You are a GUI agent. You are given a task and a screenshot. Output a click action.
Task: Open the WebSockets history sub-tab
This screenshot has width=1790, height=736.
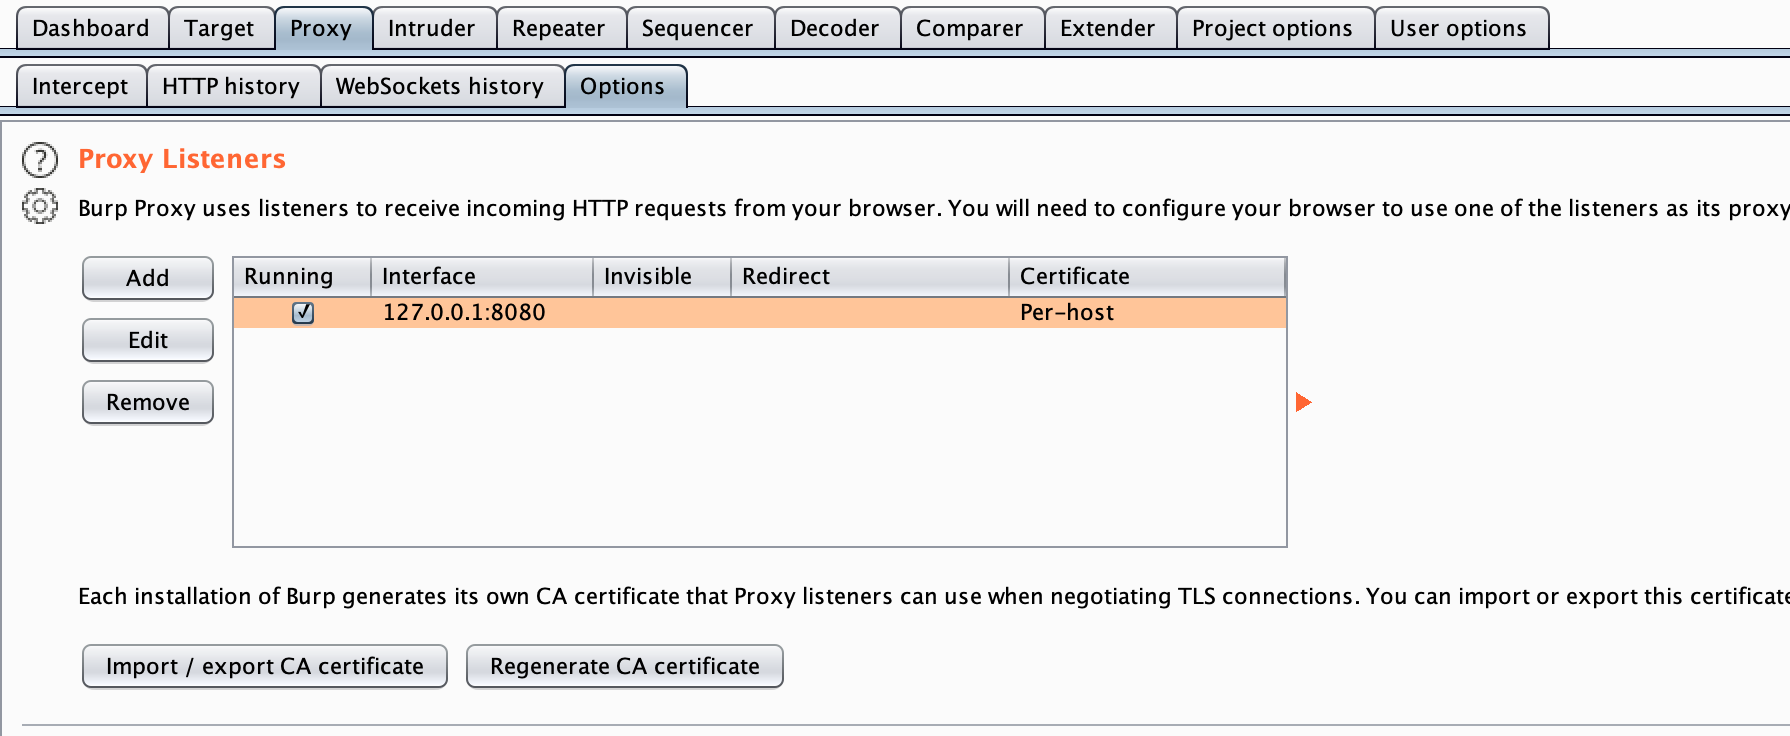click(440, 86)
